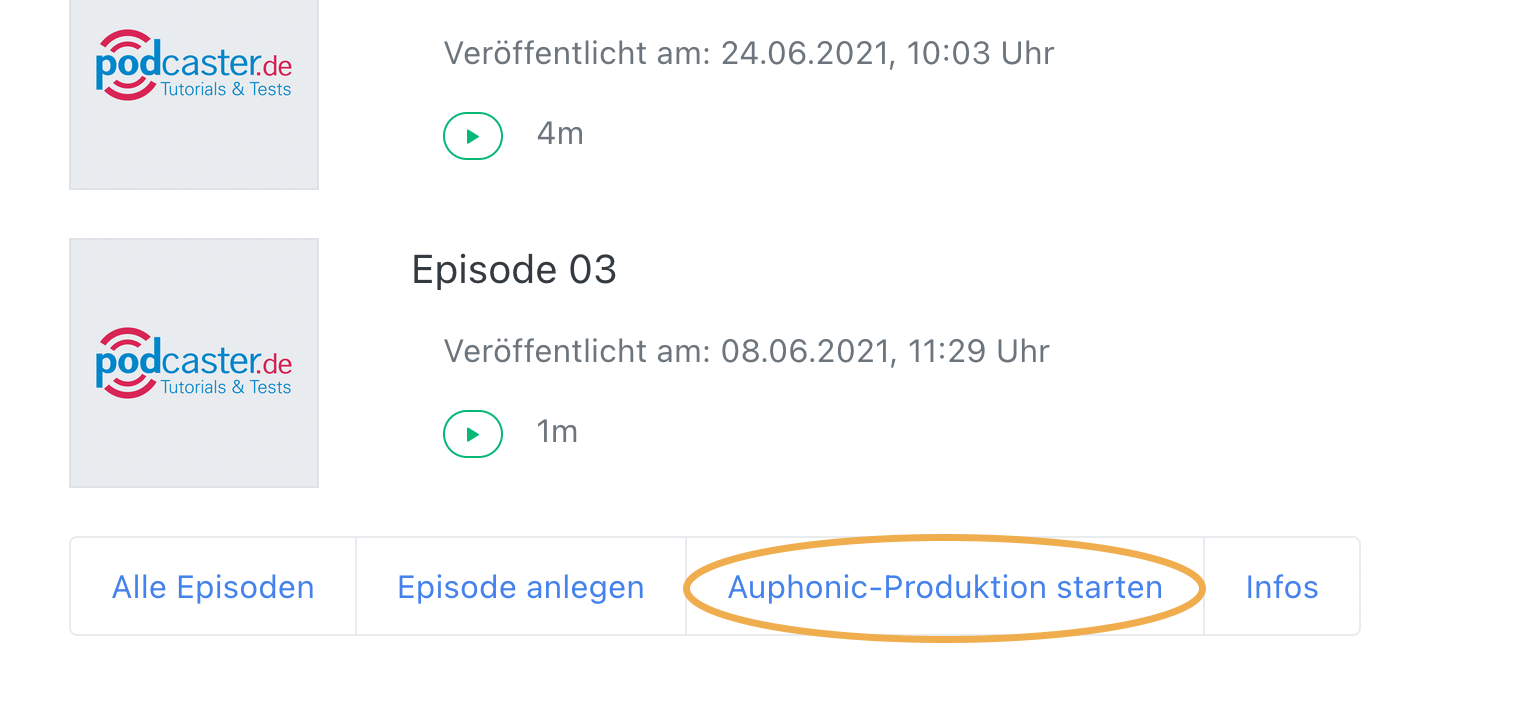Image resolution: width=1514 pixels, height=704 pixels.
Task: Click the 24.06.2021, 10:03 Uhr publication date
Action: click(887, 53)
